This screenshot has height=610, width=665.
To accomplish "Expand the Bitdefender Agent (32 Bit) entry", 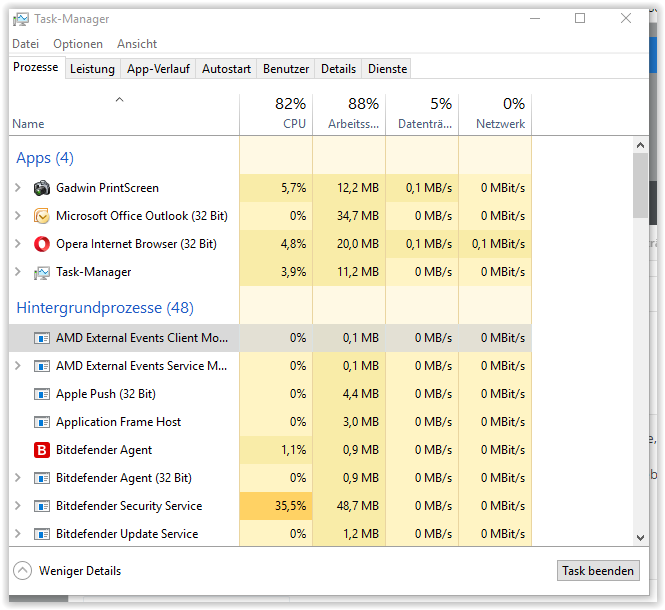I will [18, 478].
